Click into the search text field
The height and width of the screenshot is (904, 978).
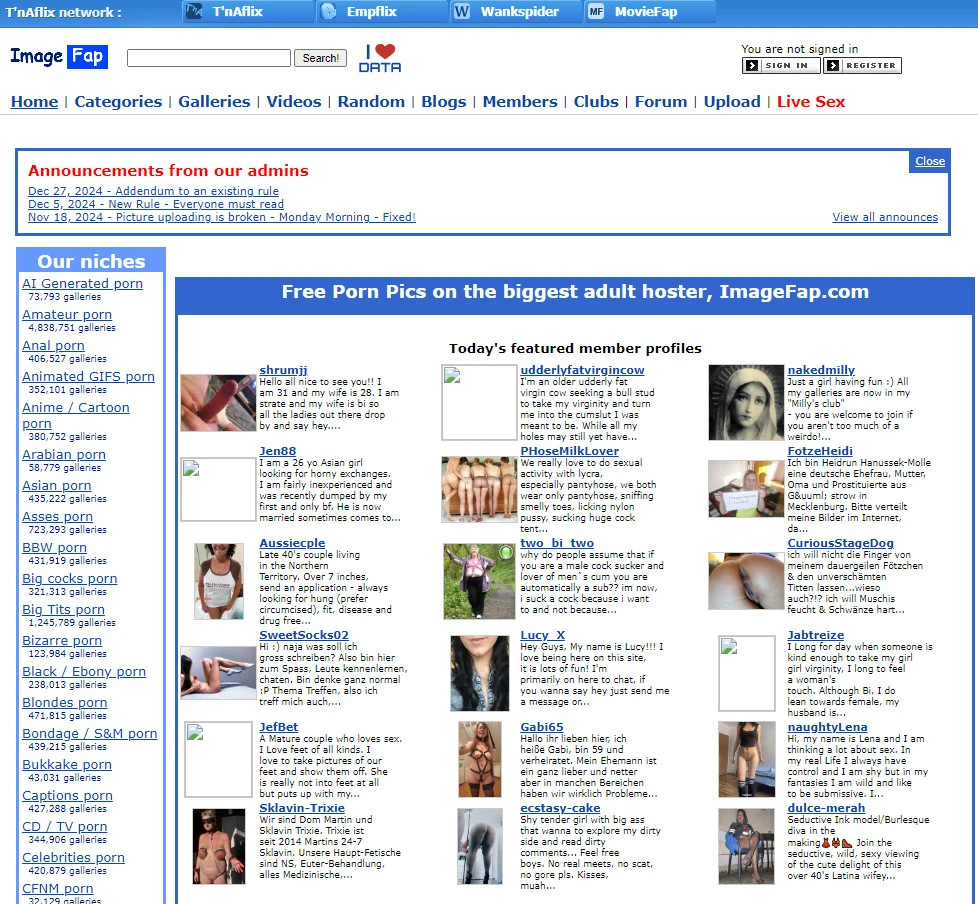click(x=208, y=58)
